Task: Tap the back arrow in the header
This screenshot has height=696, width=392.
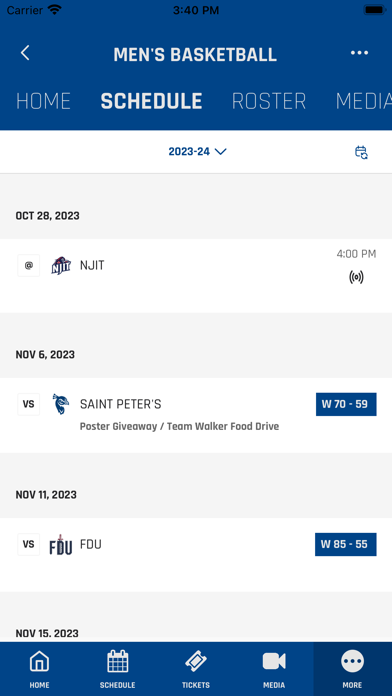Action: (x=25, y=53)
